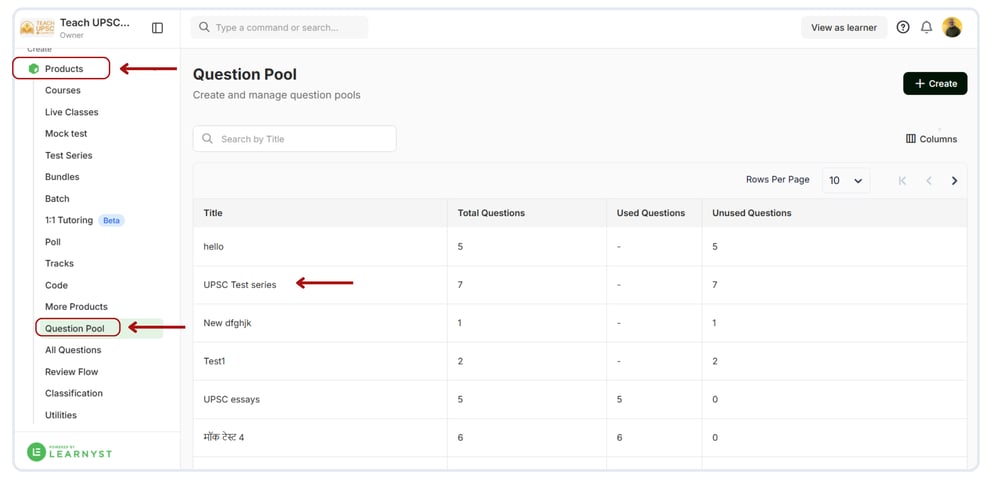Click unused value 2 in Test1 row

[x=715, y=361]
